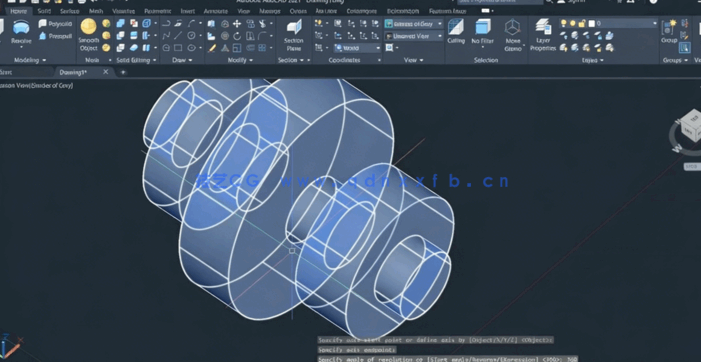Screen dimensions: 701x362
Task: Open Layer Properties manager
Action: (x=543, y=35)
